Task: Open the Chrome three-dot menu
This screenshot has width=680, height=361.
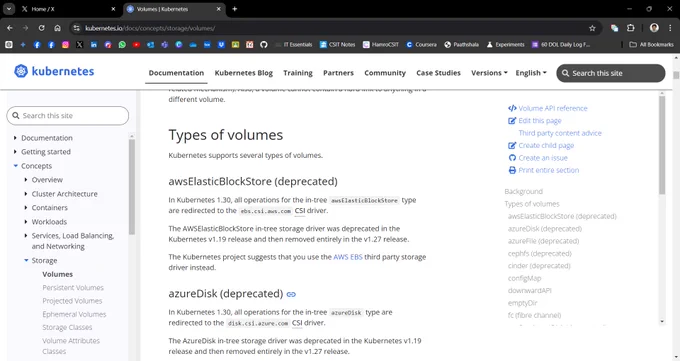Action: pyautogui.click(x=670, y=28)
